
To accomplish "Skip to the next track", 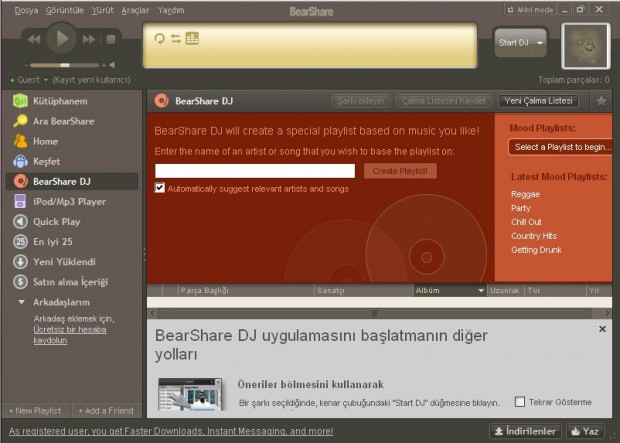I will coord(89,39).
